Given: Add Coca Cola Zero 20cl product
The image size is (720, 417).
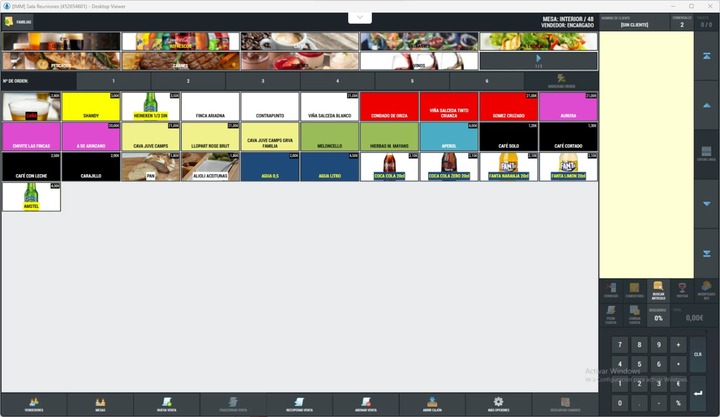Looking at the screenshot, I should click(449, 167).
